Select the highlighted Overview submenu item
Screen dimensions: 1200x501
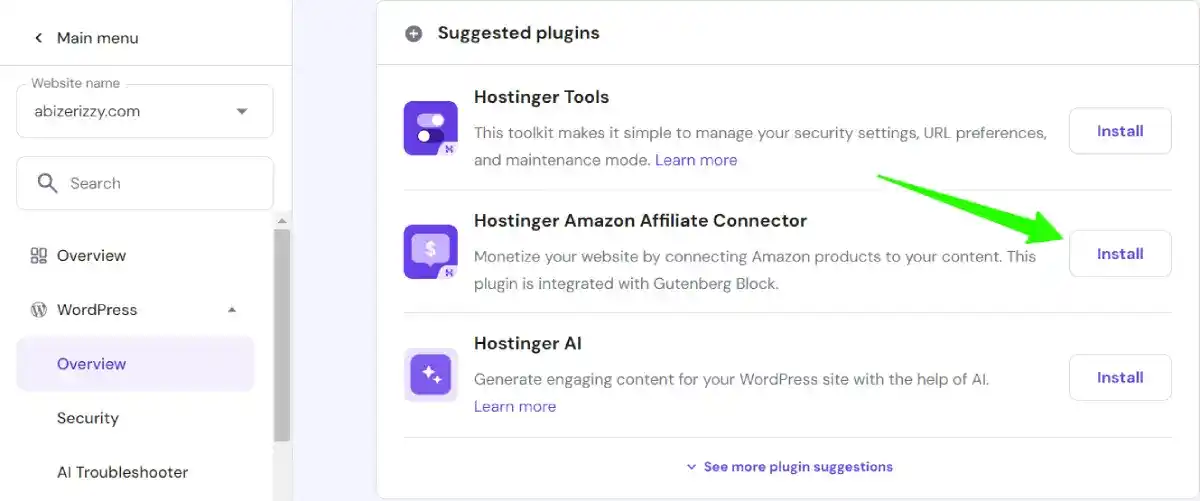[x=136, y=364]
